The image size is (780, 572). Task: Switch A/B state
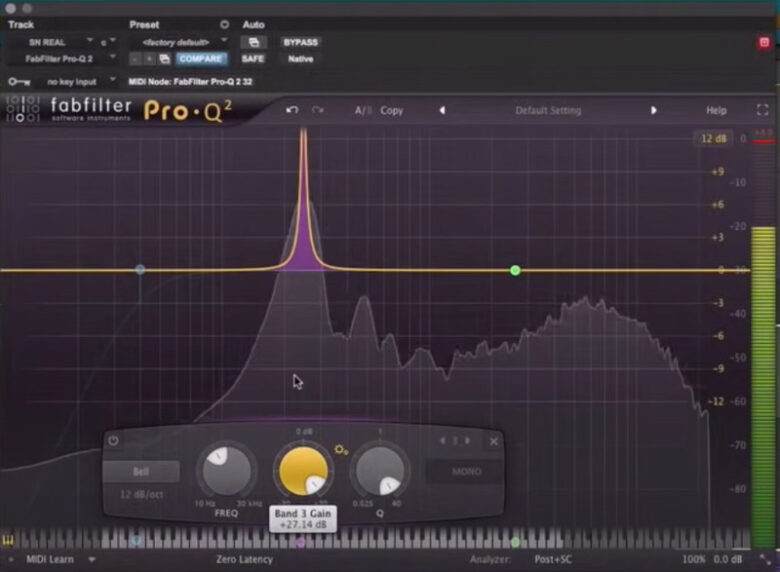(363, 110)
